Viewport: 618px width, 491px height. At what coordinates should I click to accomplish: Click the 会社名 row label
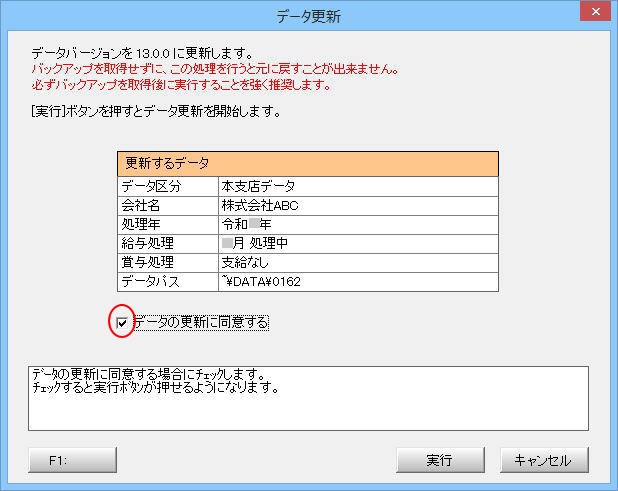coord(168,205)
